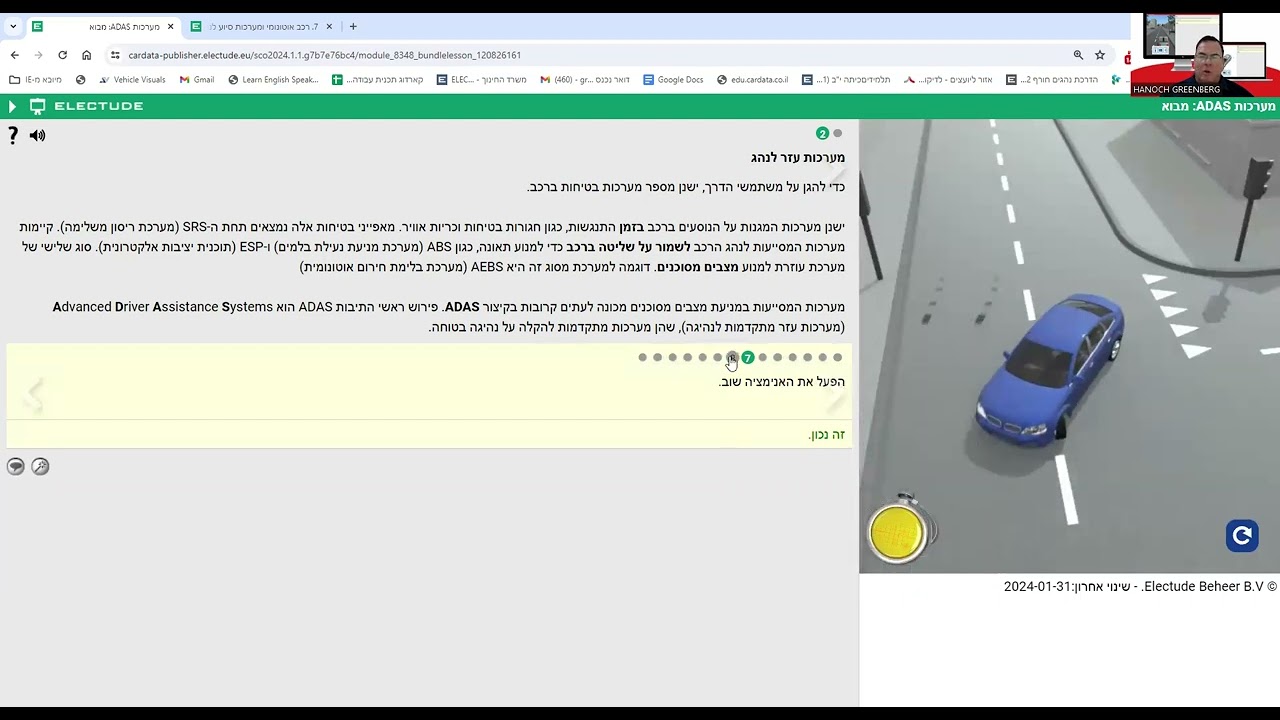Select the green page 2 indicator at top
The width and height of the screenshot is (1280, 720).
(x=822, y=133)
